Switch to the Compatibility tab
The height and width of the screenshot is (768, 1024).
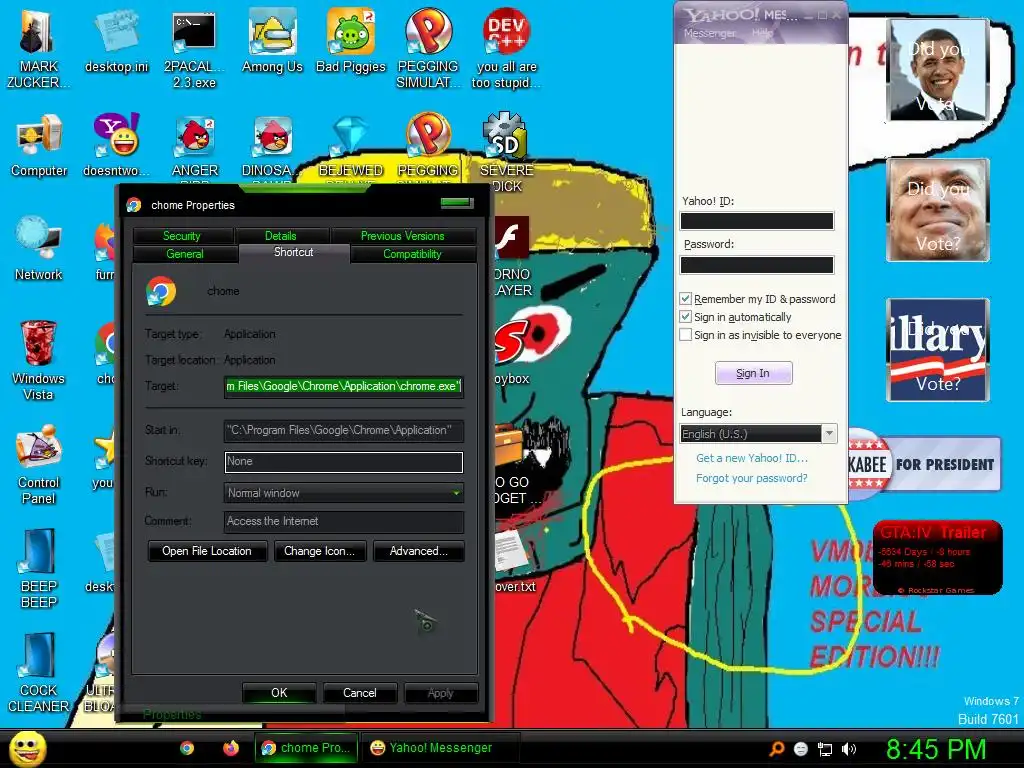click(412, 253)
